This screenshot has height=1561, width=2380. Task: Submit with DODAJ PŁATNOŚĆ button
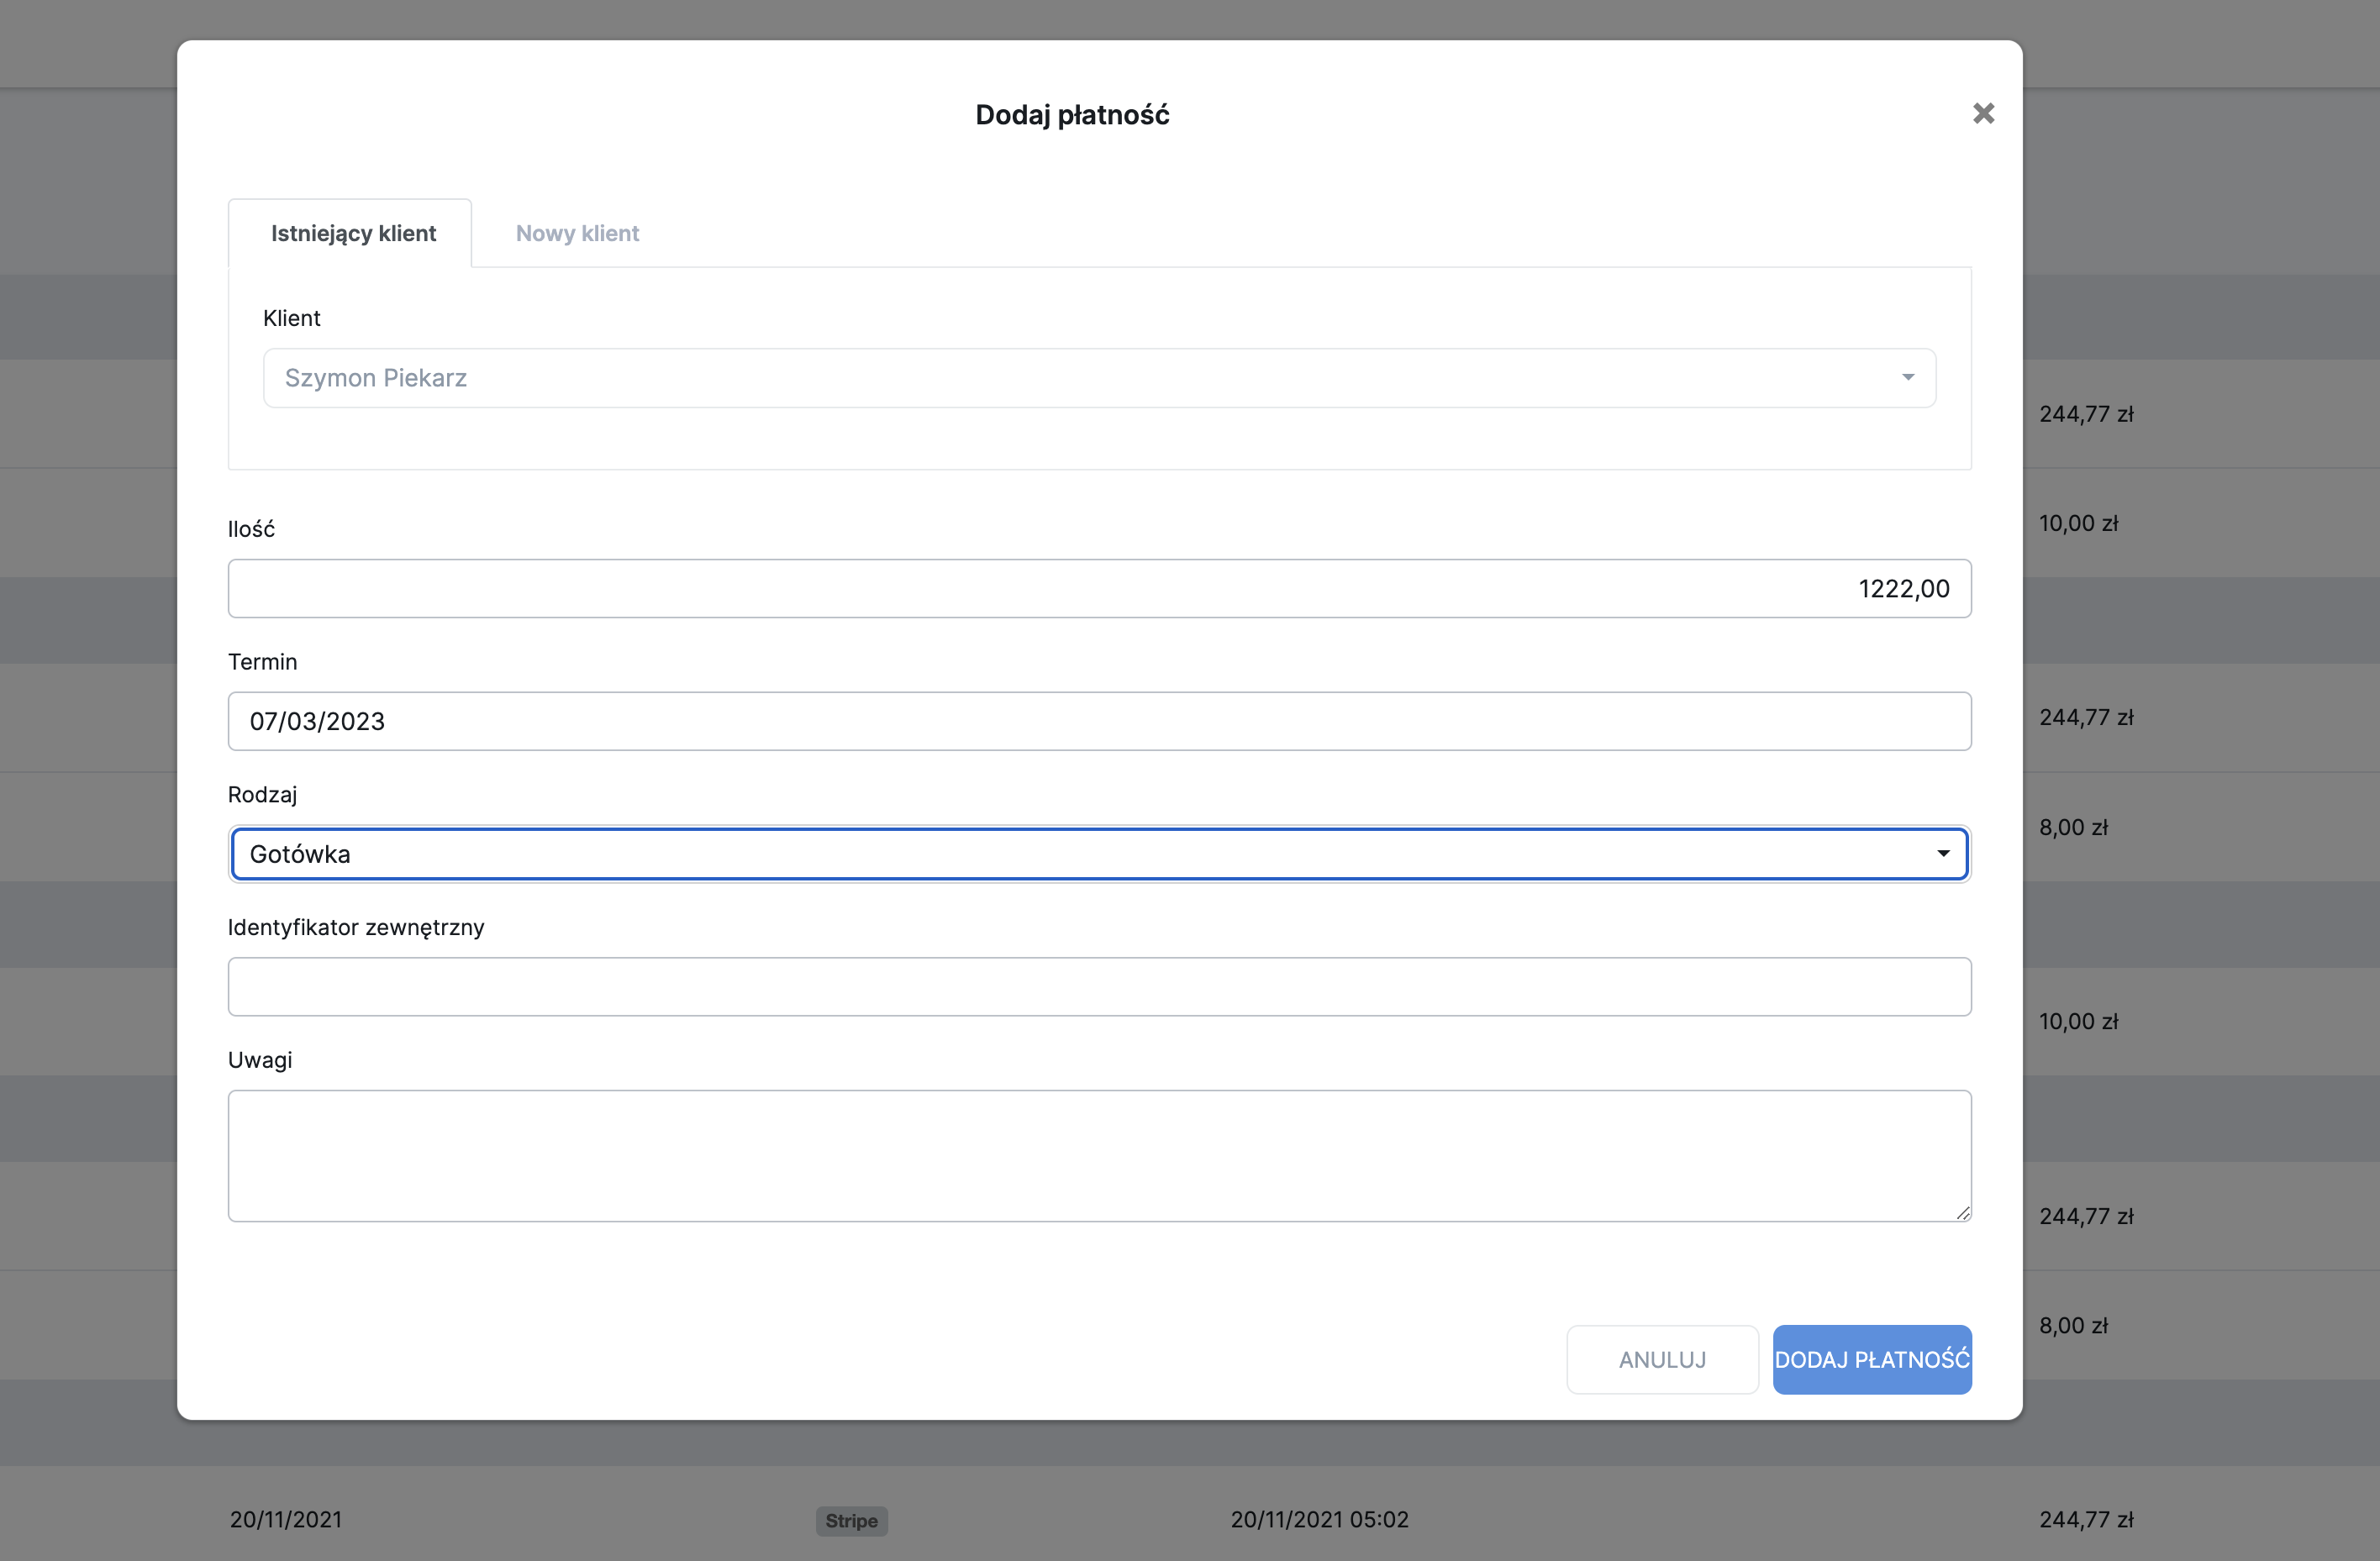1871,1359
